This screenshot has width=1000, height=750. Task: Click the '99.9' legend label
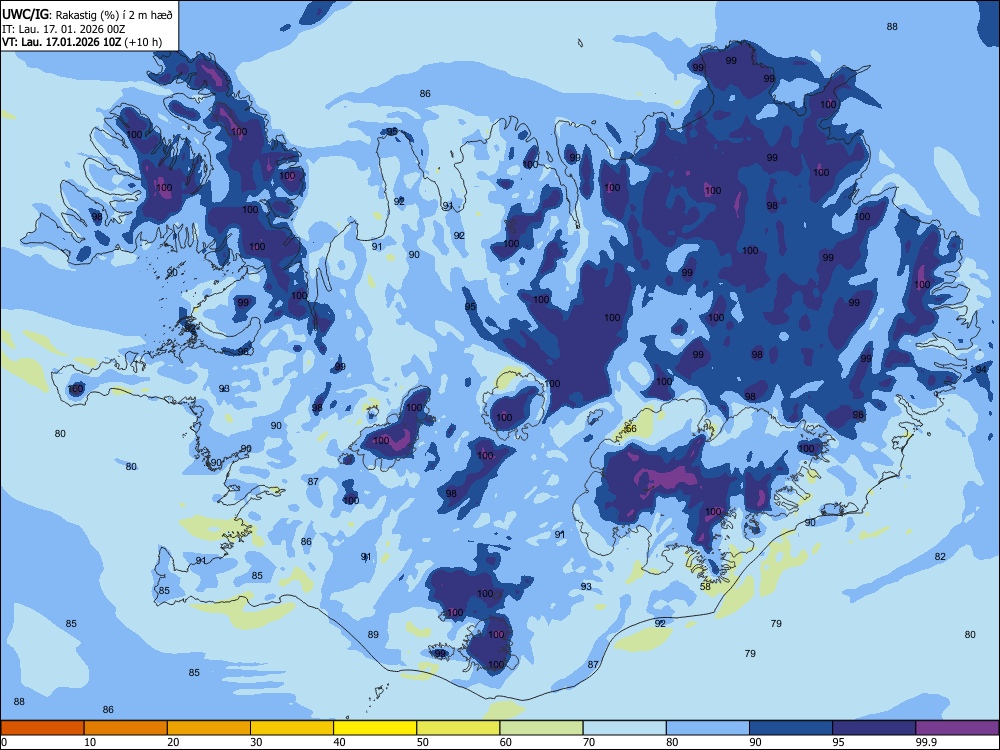[x=925, y=742]
